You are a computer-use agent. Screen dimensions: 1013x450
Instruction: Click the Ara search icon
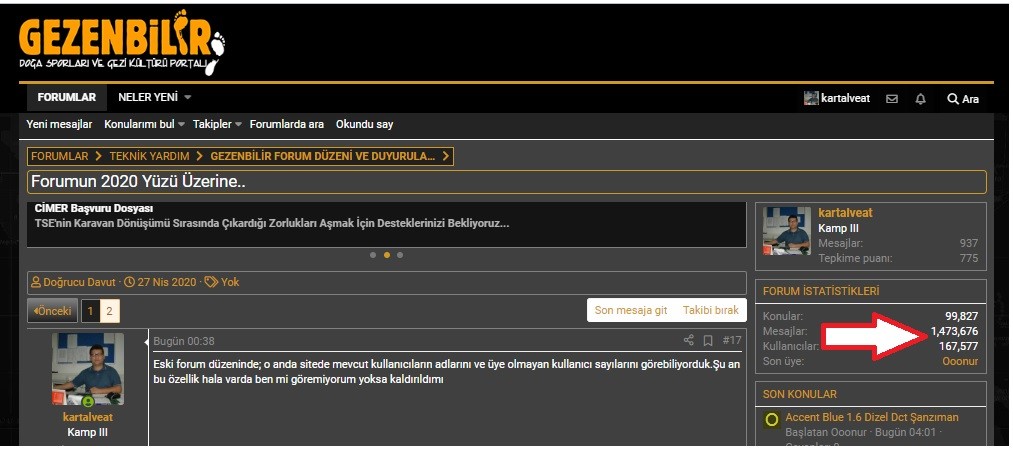963,99
